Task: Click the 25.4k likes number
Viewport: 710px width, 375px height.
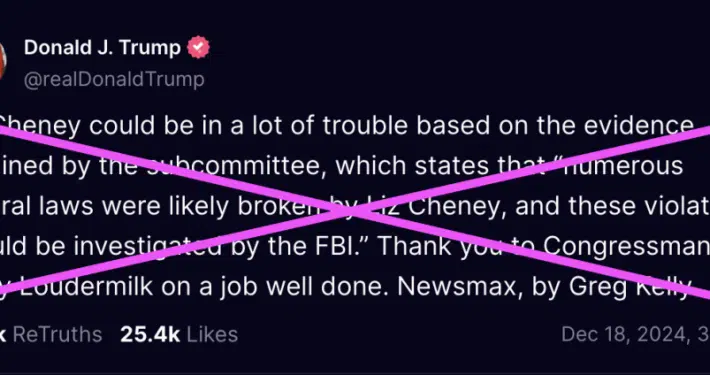Action: click(x=150, y=335)
